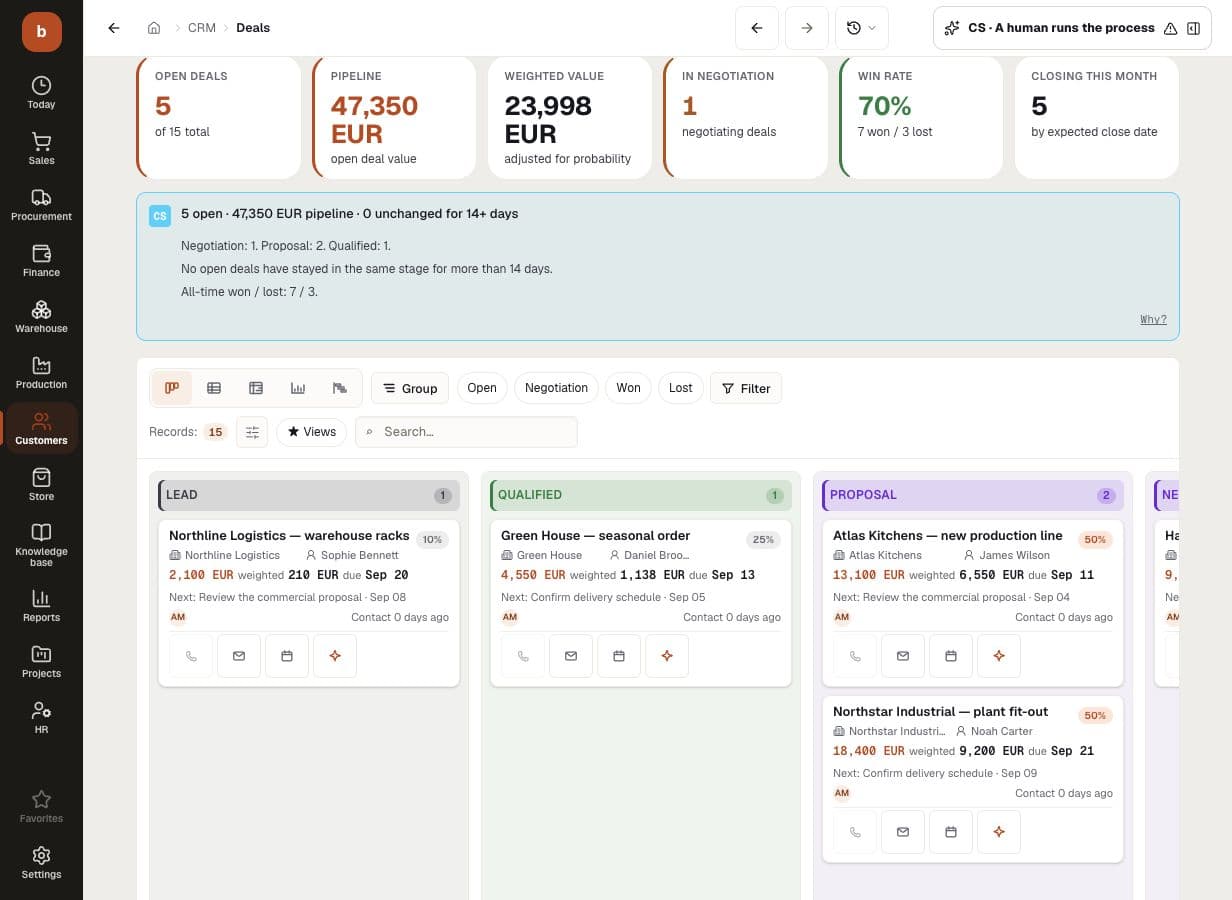This screenshot has width=1232, height=900.
Task: Toggle the Won quick filter
Action: [x=628, y=388]
